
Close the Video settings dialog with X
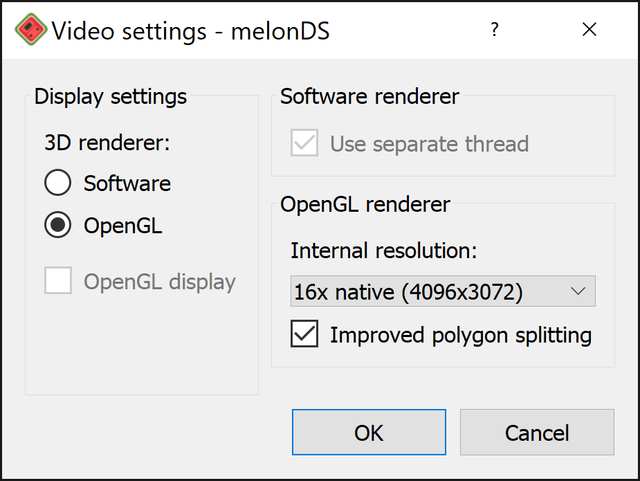[x=589, y=29]
